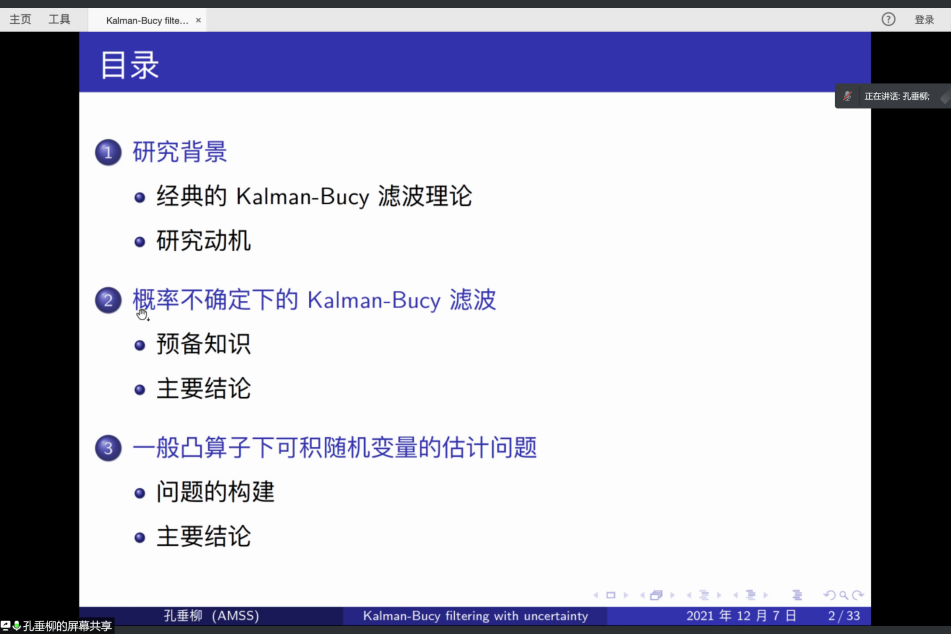
Task: Click the frame navigation stacked rectangles icon
Action: click(656, 595)
